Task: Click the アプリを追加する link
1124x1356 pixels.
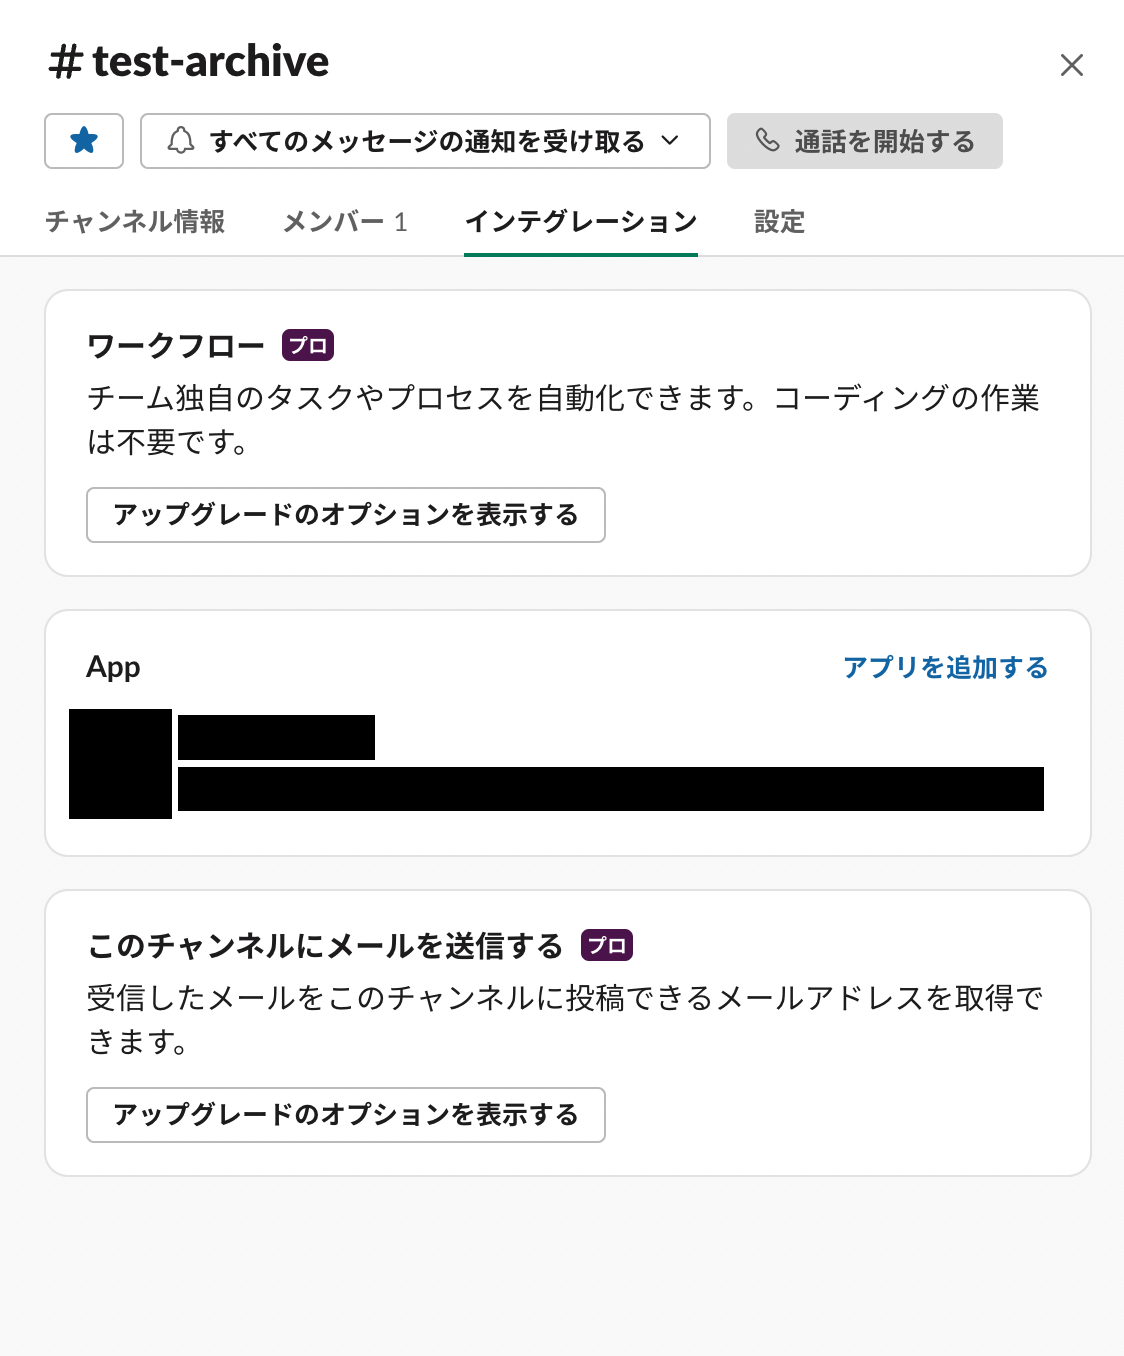Action: coord(945,667)
